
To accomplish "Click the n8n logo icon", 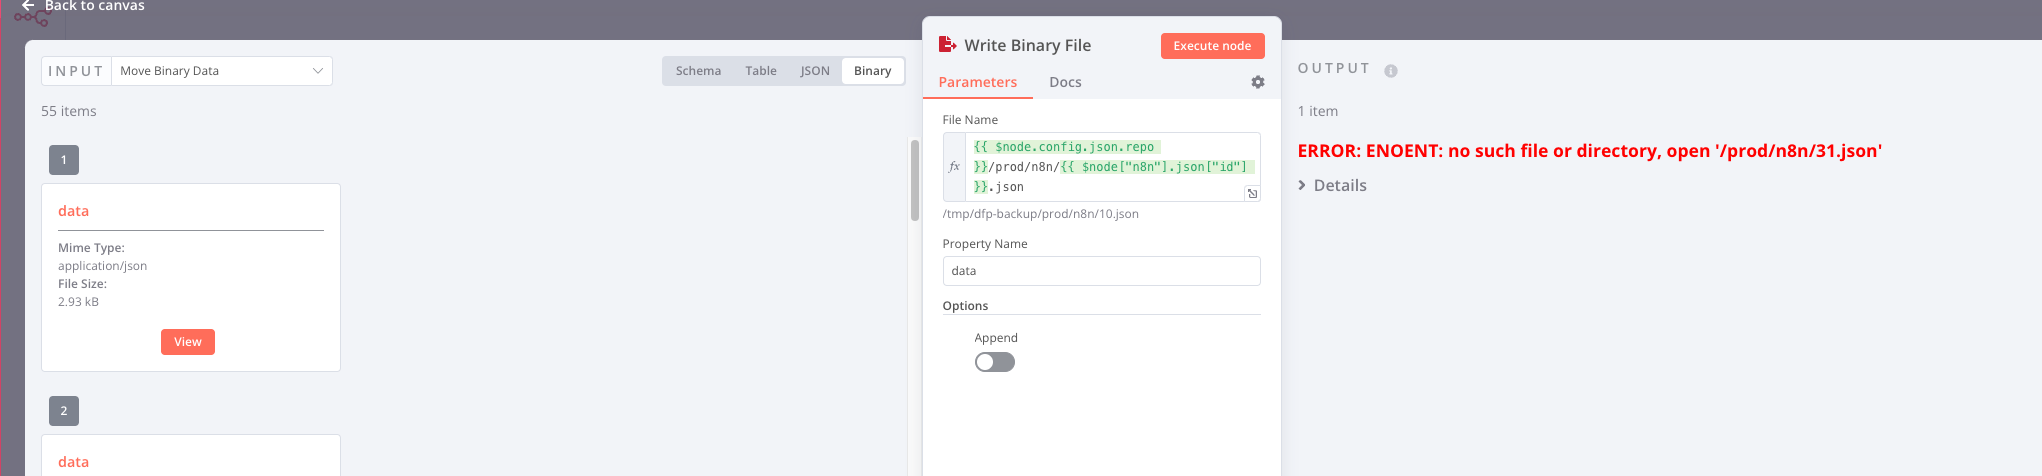I will click(x=31, y=18).
